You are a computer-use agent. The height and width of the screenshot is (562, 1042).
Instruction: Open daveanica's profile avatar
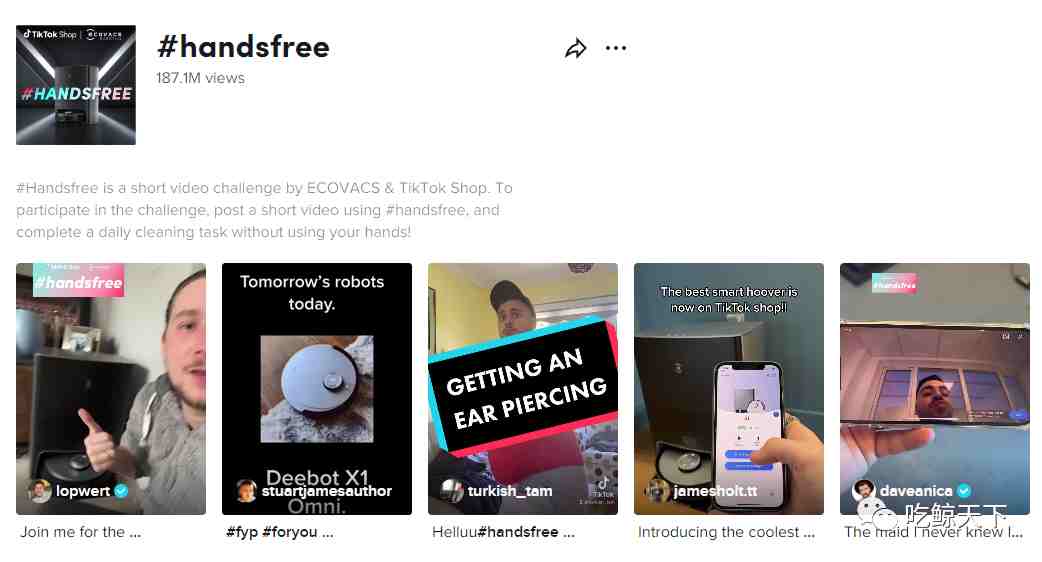click(x=864, y=491)
